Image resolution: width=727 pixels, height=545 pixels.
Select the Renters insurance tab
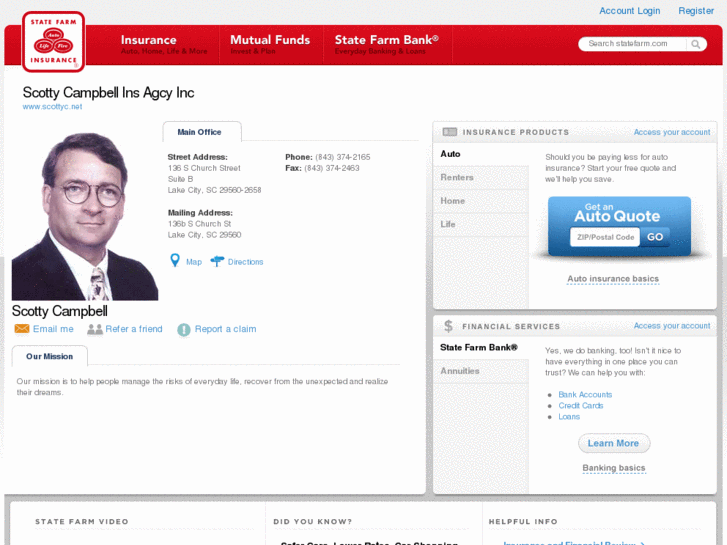[458, 178]
